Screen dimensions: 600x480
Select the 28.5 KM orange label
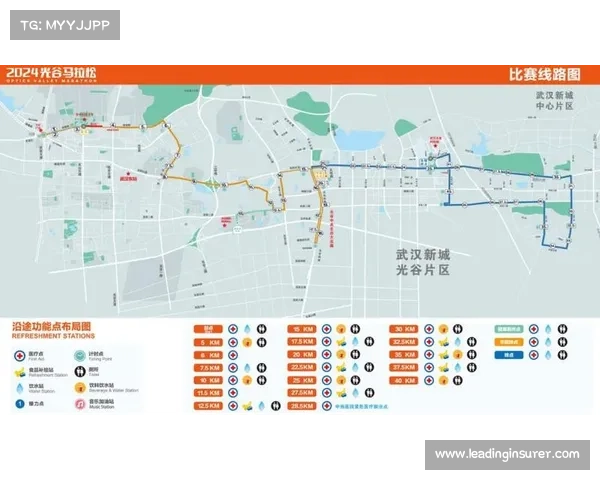[302, 406]
